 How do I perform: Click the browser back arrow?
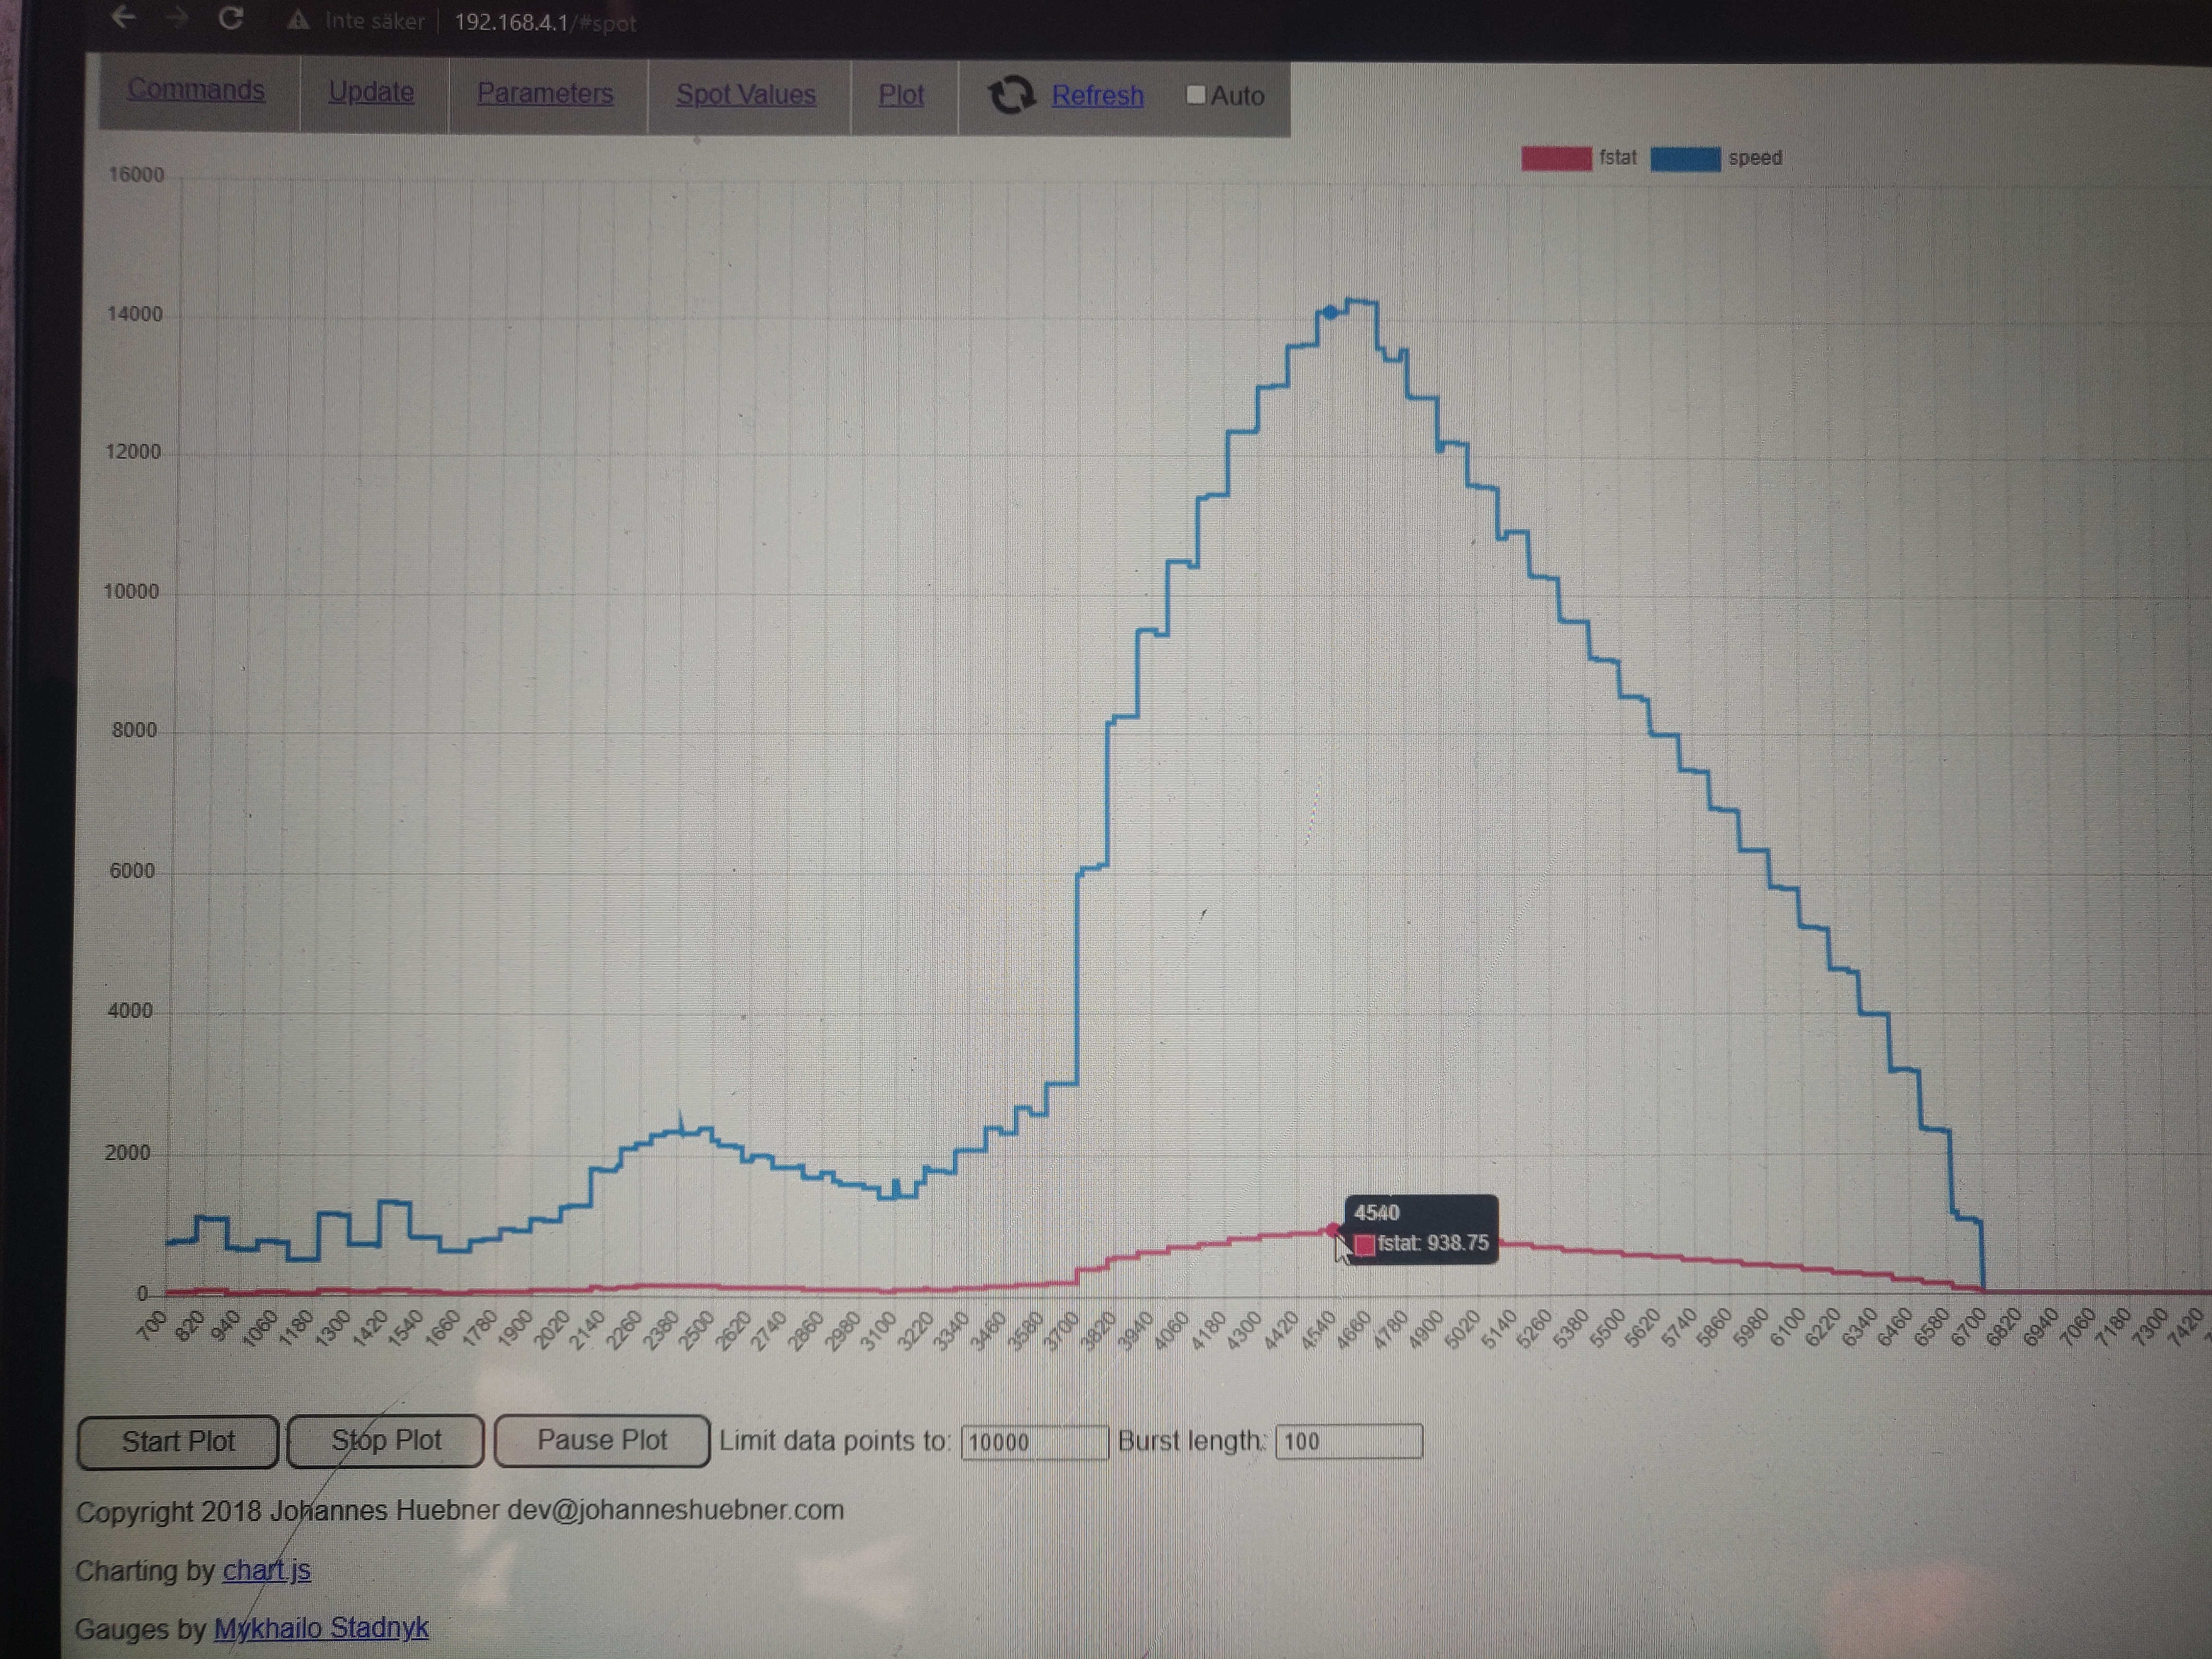(123, 17)
